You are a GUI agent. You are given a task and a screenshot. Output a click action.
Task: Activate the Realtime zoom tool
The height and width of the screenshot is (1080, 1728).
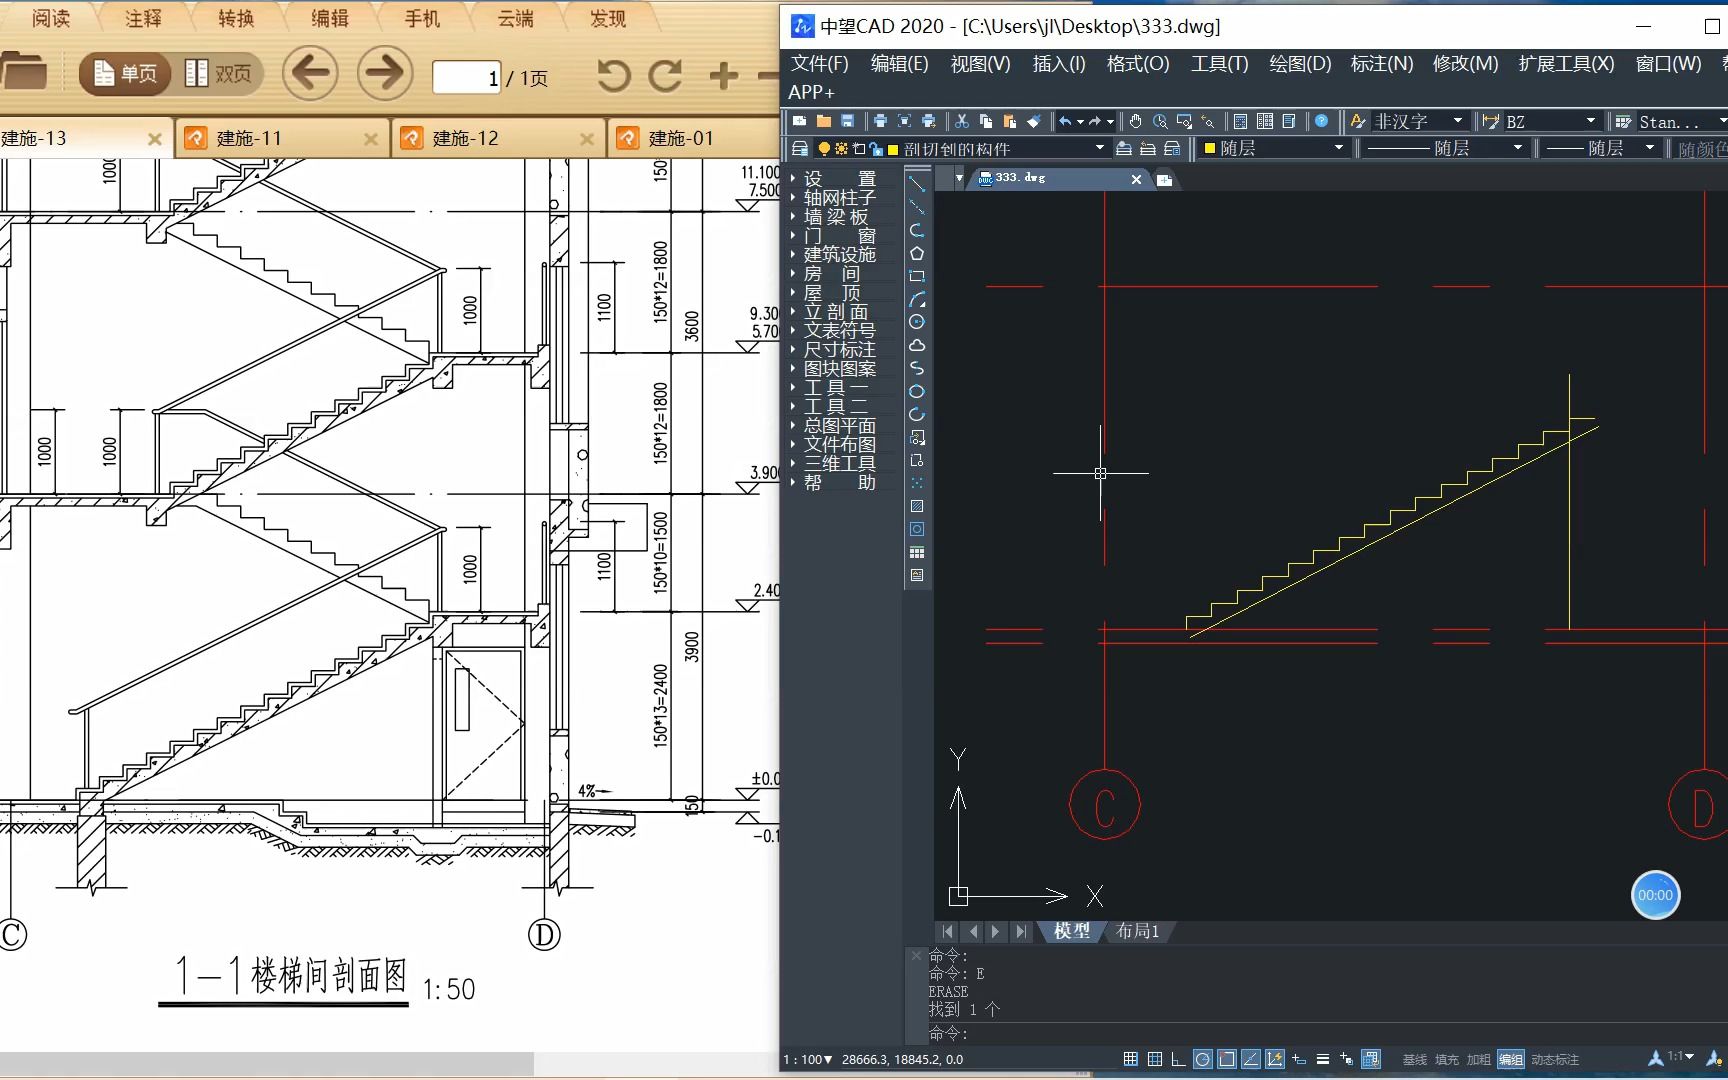(1160, 121)
